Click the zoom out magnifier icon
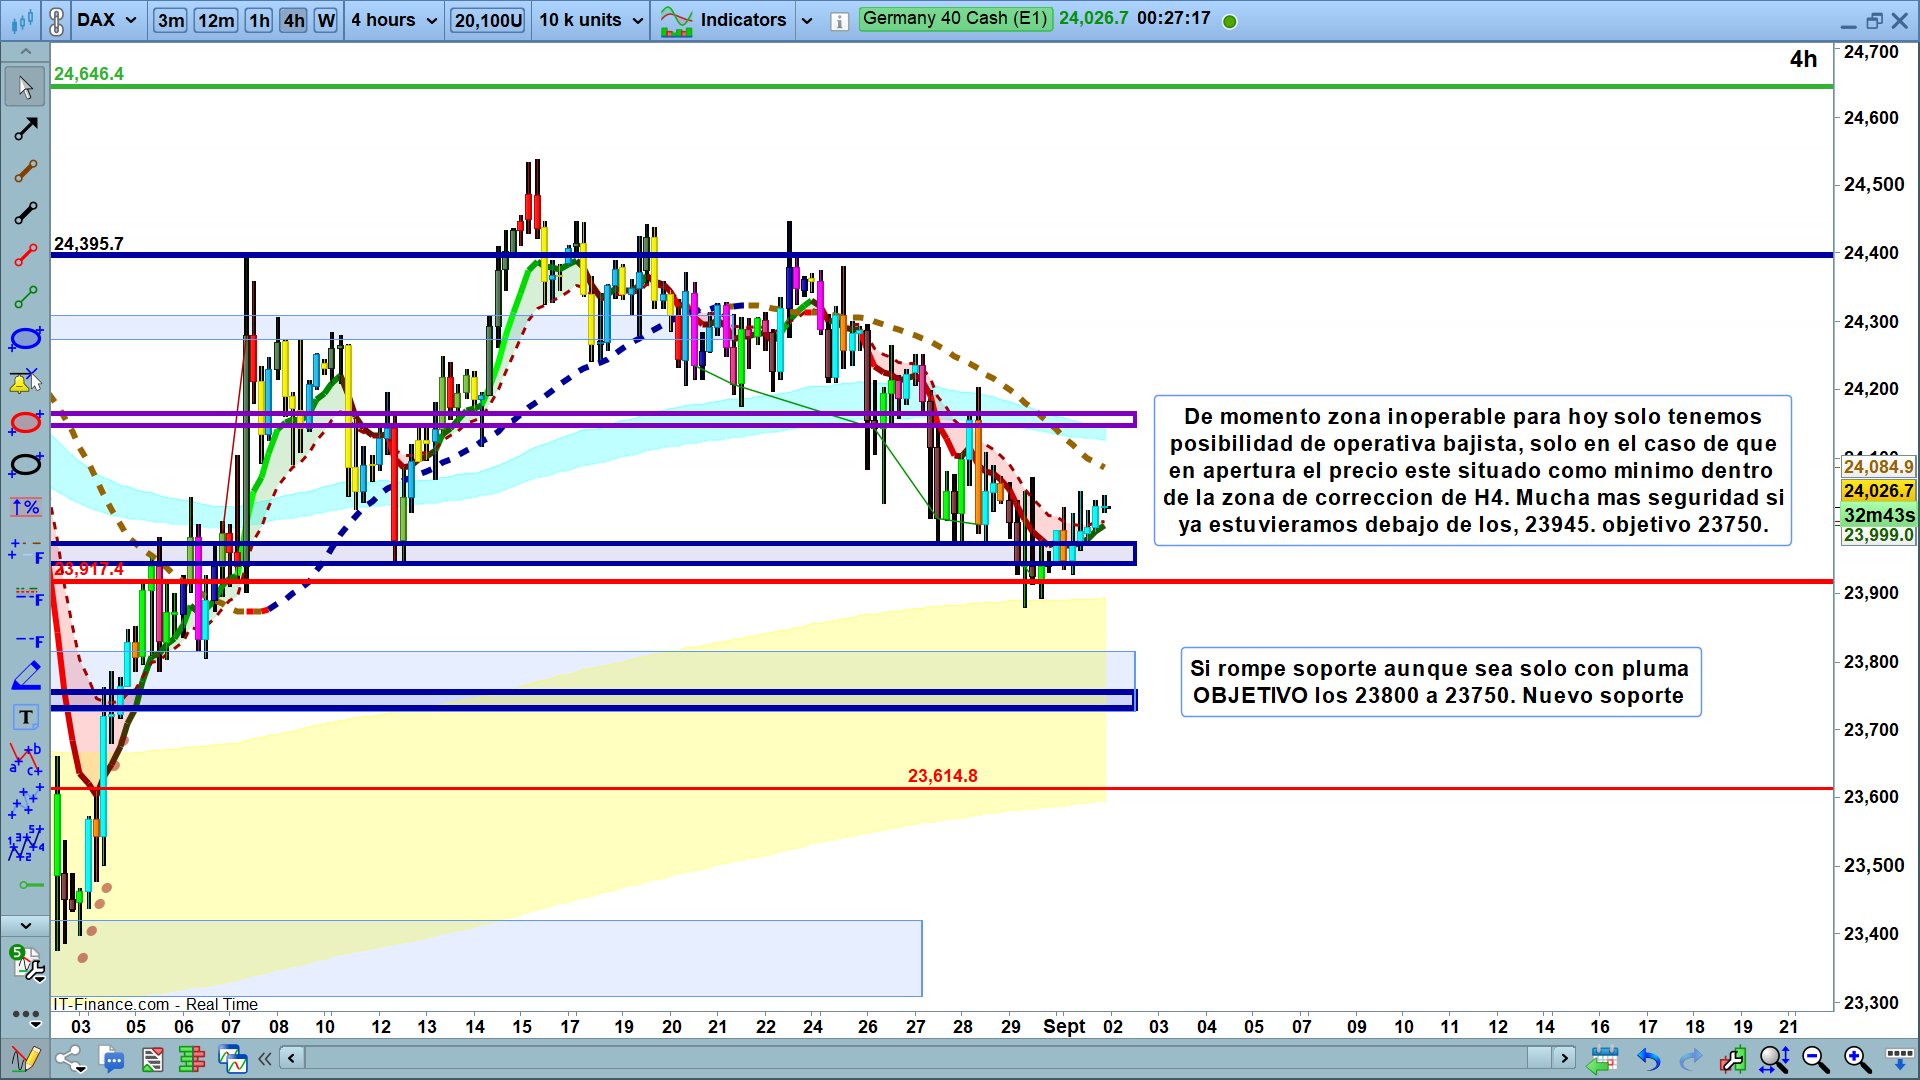 1815,1058
